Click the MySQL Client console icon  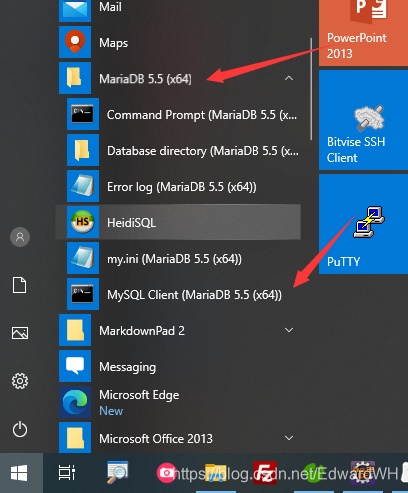pyautogui.click(x=83, y=294)
